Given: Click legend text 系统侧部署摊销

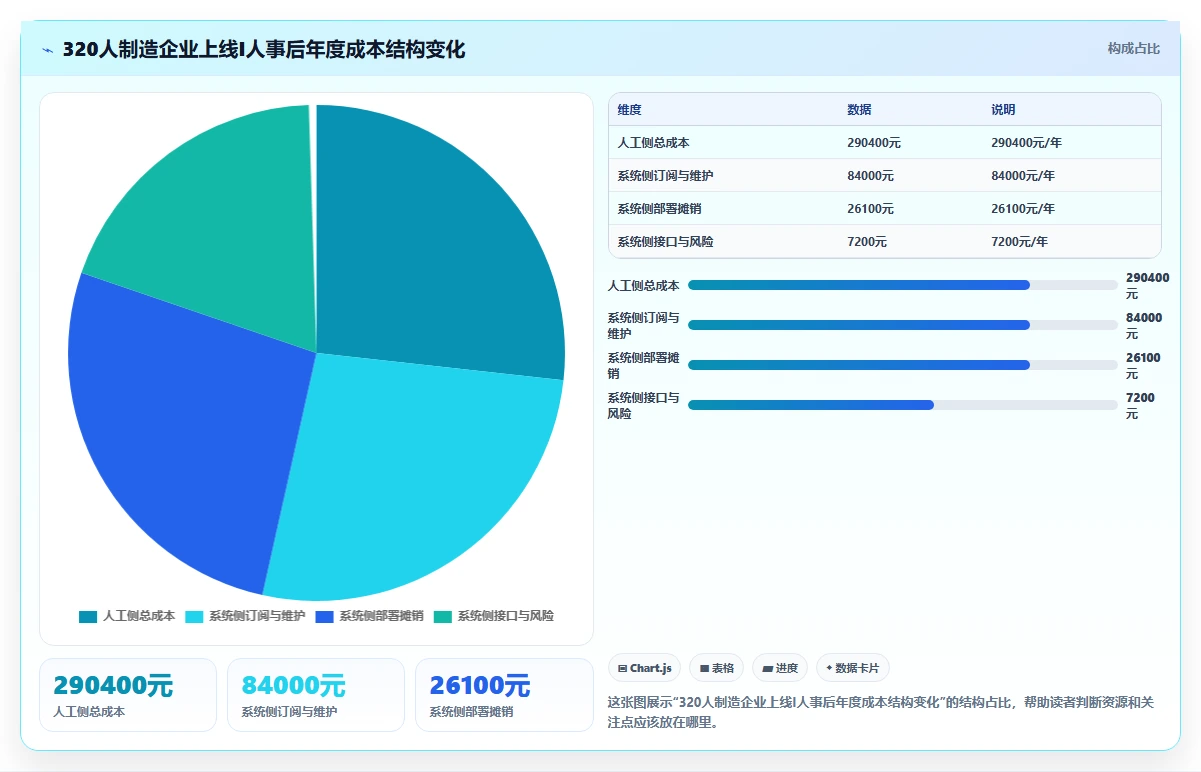Looking at the screenshot, I should click(x=381, y=616).
